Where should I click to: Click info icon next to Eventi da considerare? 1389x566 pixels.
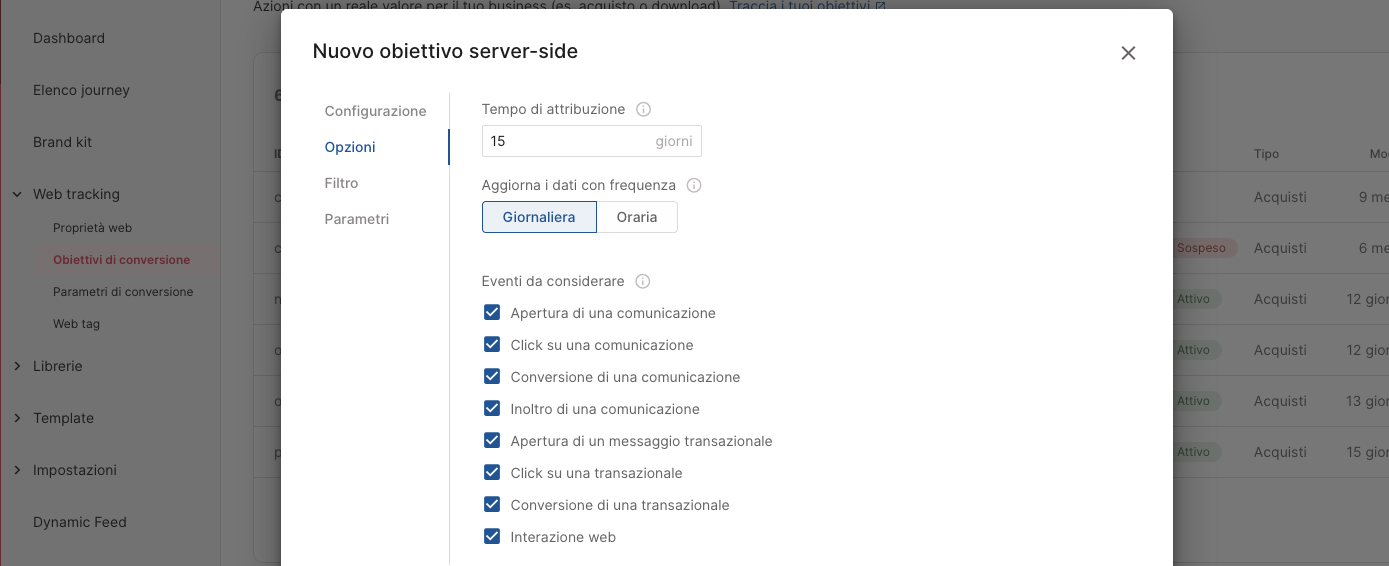pos(643,281)
